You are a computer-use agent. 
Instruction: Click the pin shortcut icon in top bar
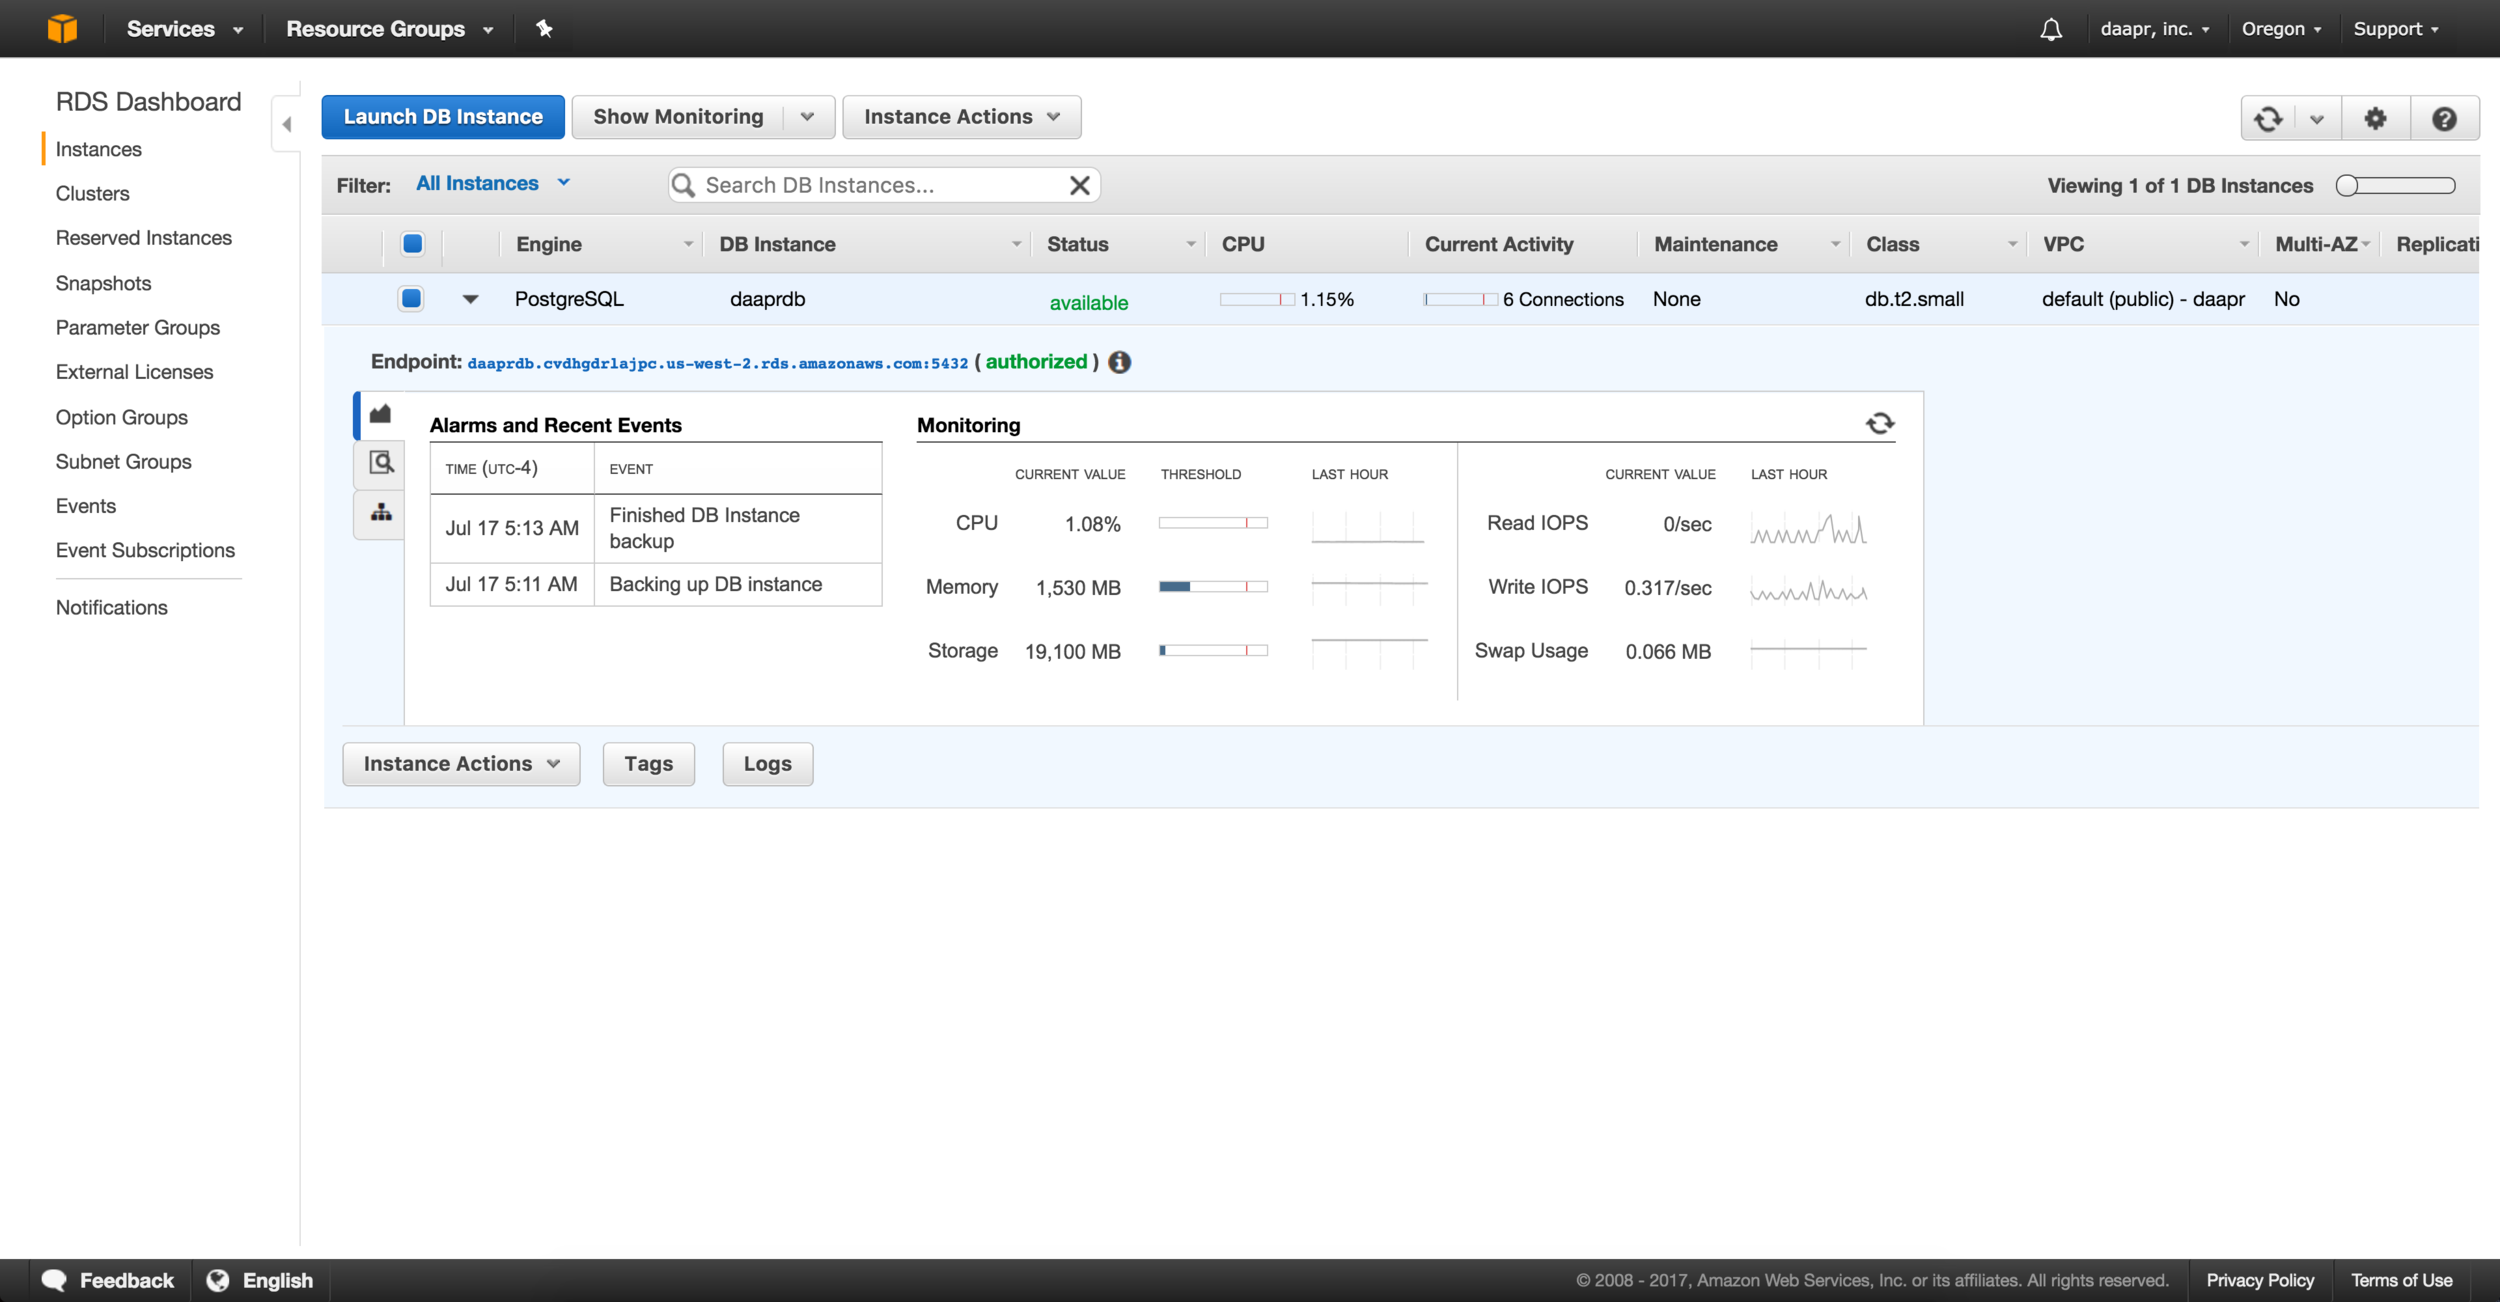tap(544, 28)
